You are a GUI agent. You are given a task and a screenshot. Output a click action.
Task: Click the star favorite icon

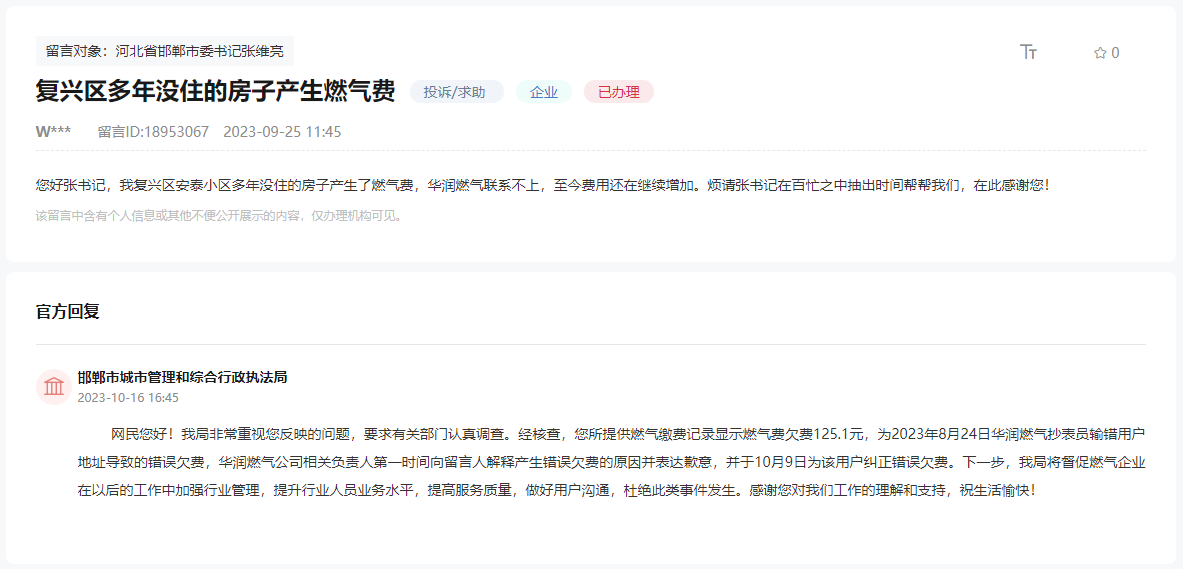point(1100,53)
